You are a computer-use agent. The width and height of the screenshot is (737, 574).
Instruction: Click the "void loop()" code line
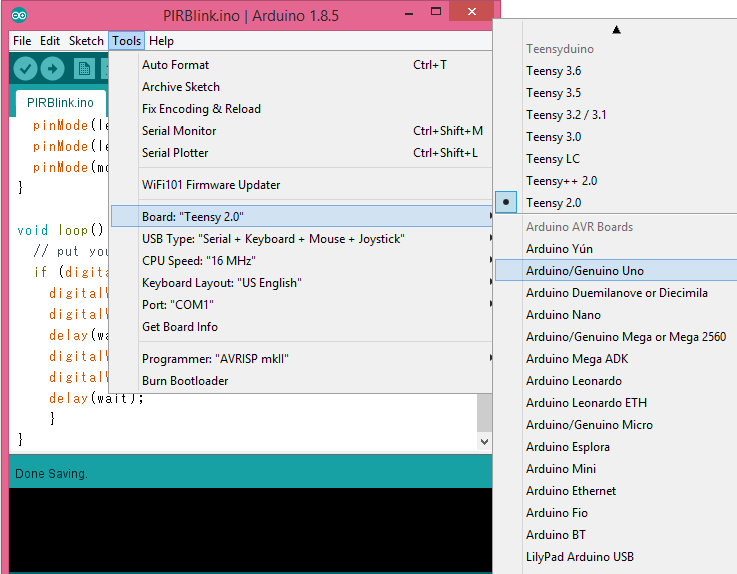(60, 230)
